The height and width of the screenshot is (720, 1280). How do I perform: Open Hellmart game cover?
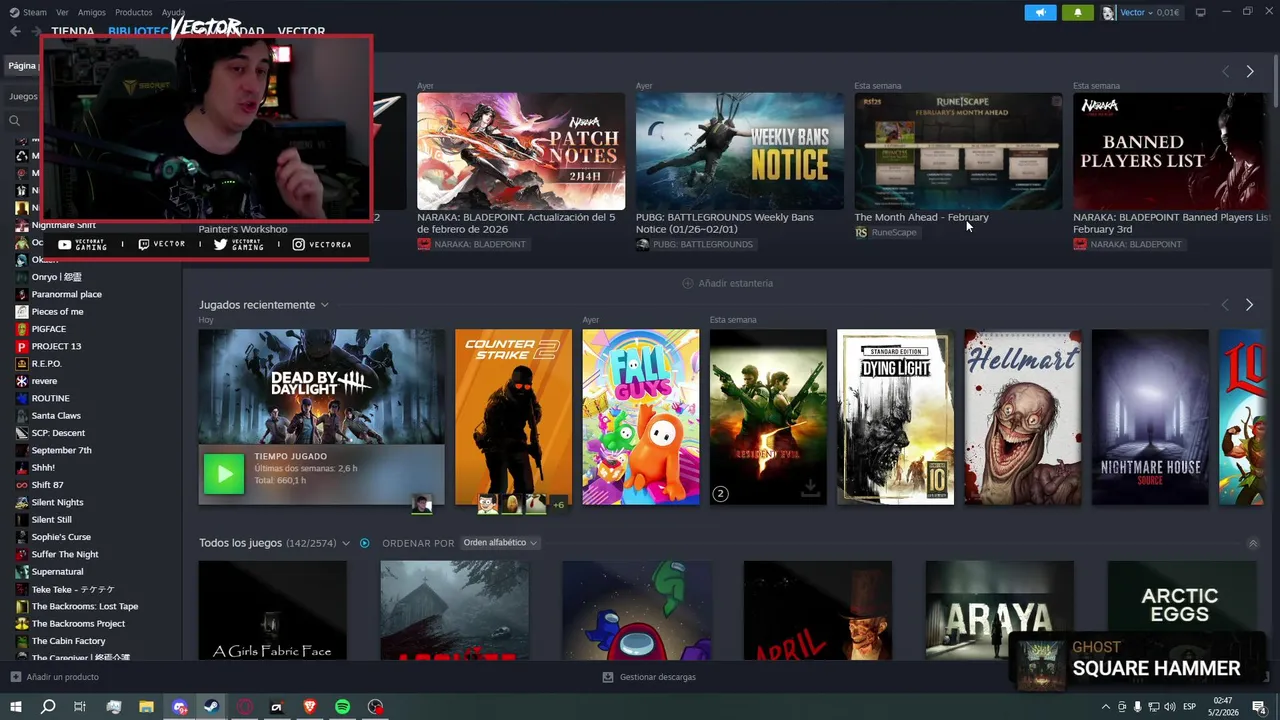pos(1023,417)
